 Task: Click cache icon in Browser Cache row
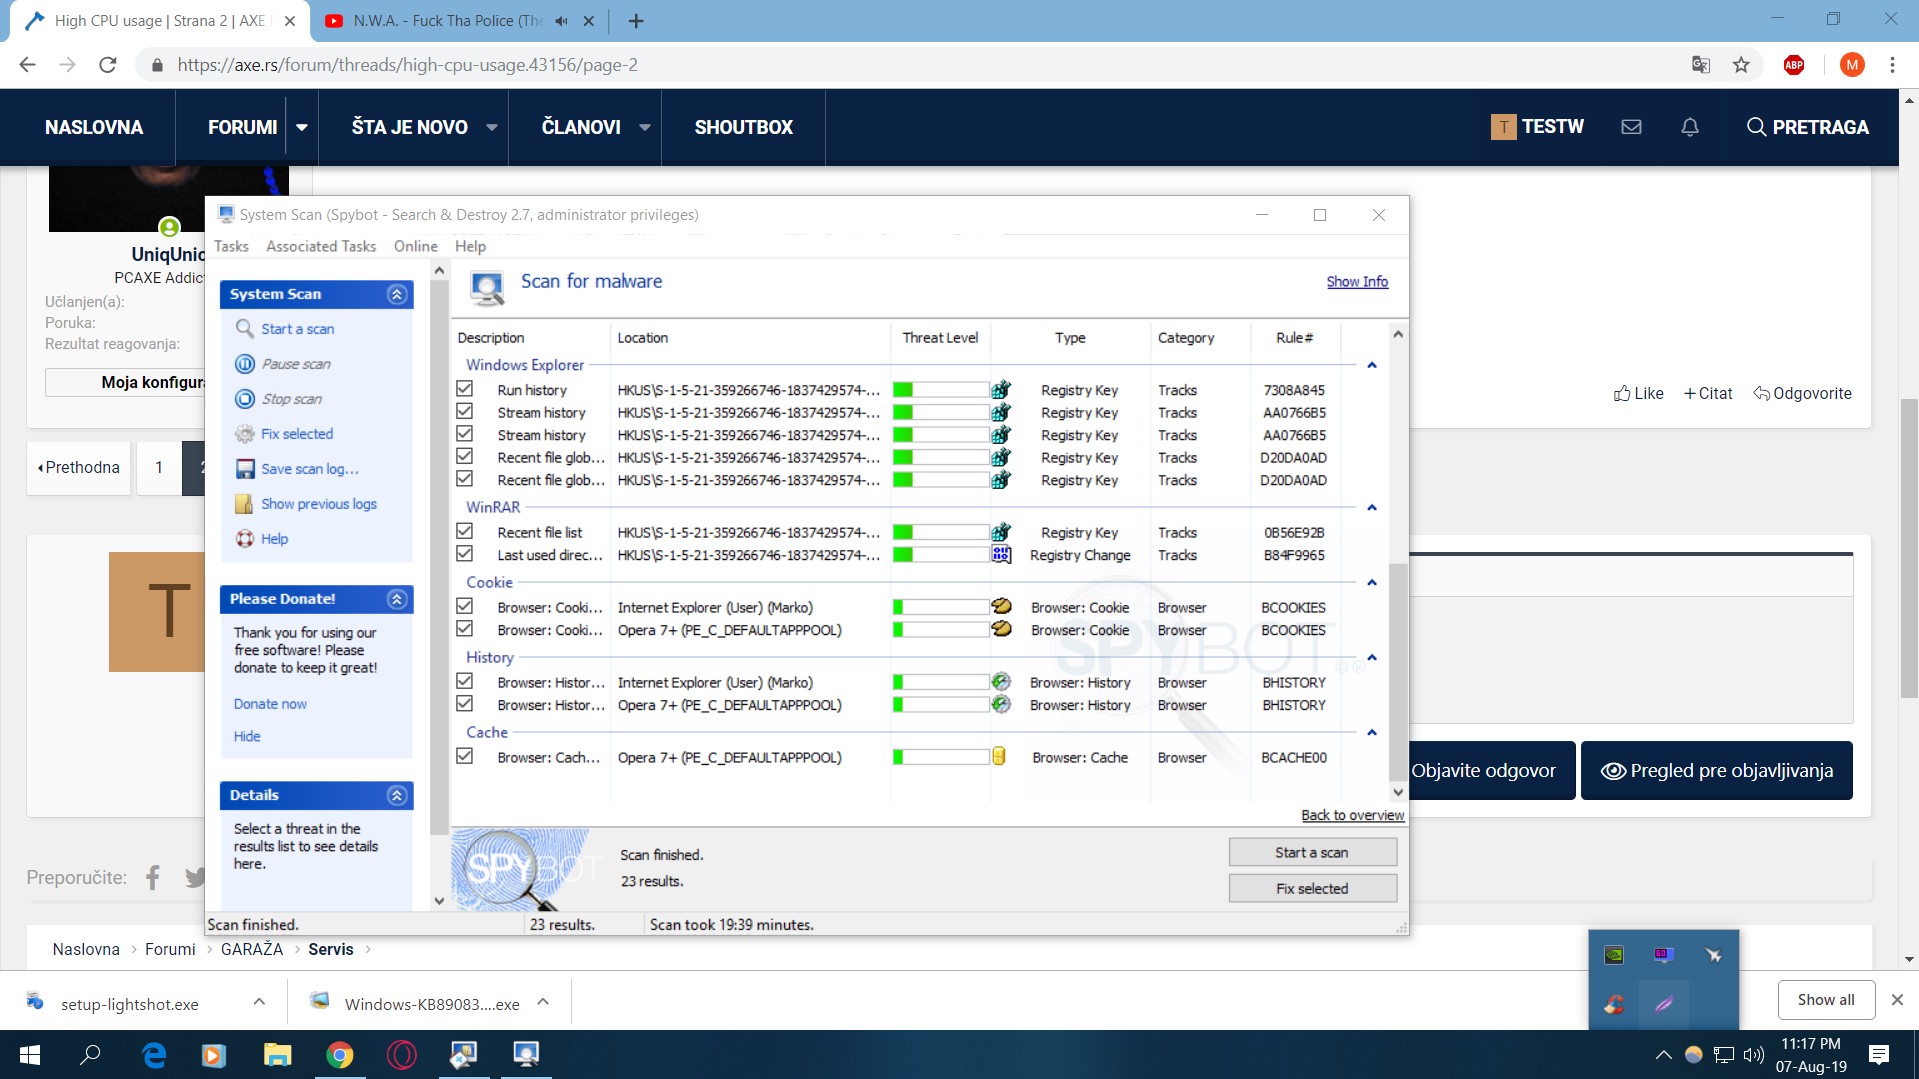(999, 757)
